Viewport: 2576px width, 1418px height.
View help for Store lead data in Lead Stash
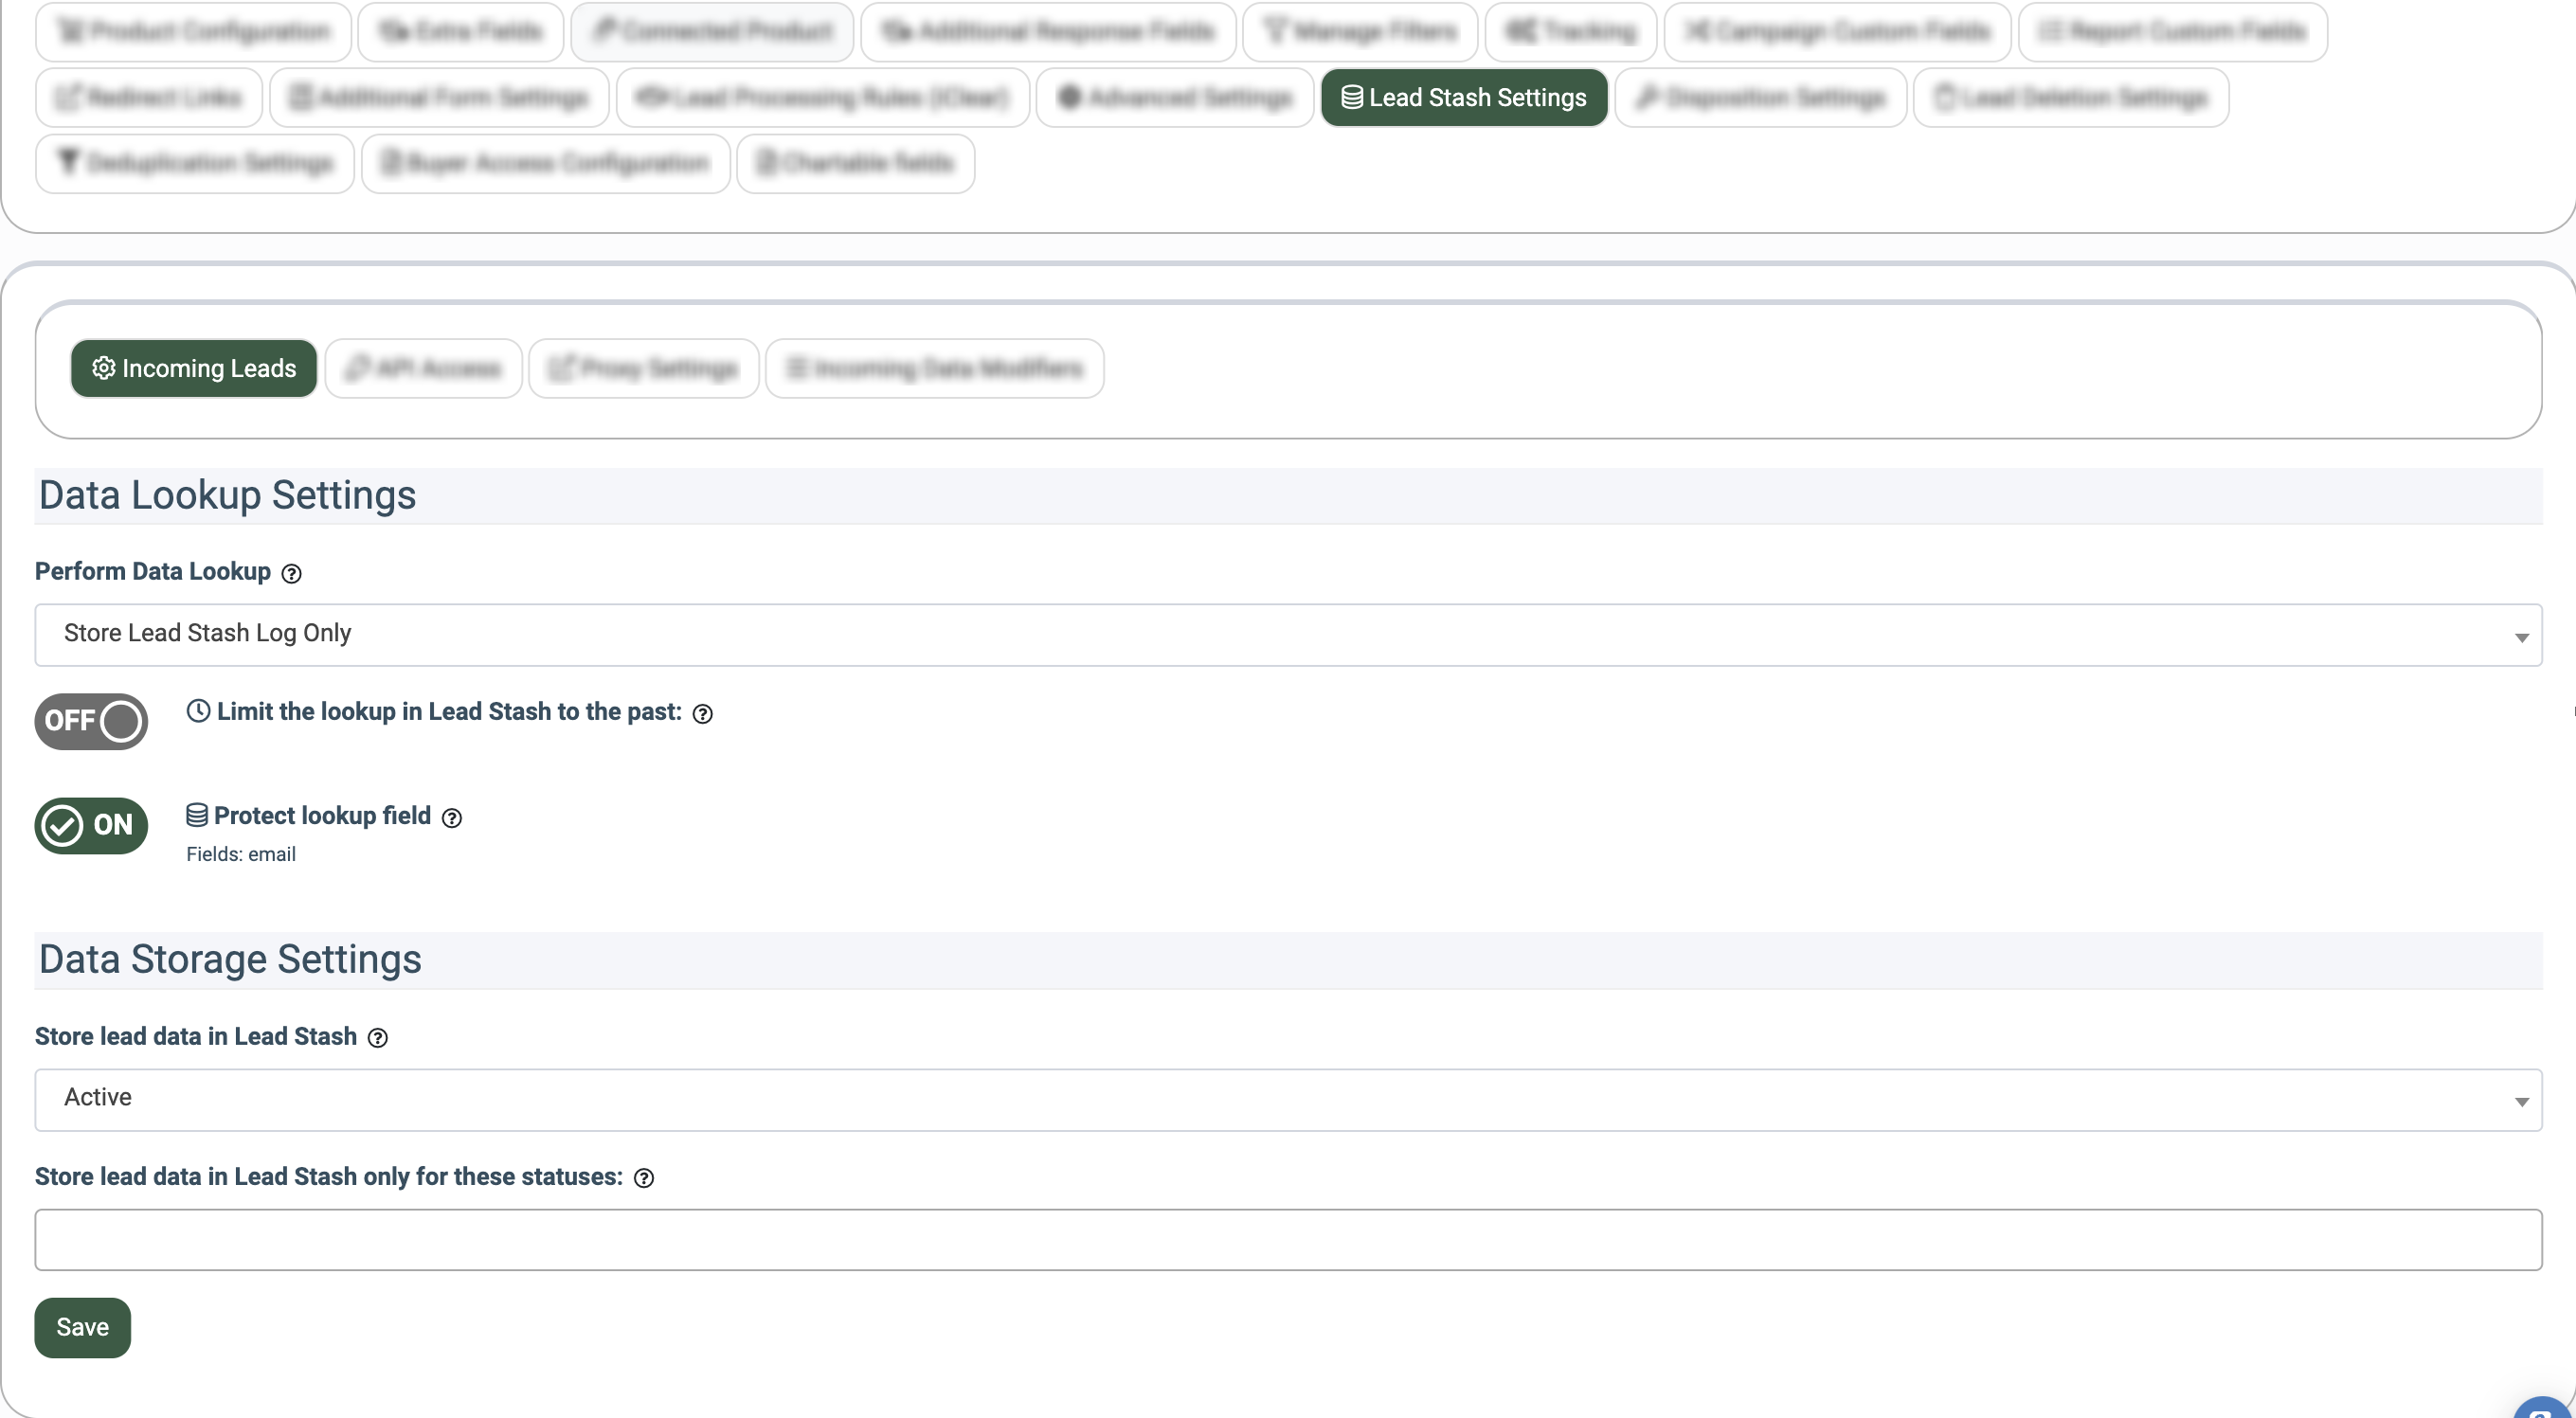coord(378,1038)
